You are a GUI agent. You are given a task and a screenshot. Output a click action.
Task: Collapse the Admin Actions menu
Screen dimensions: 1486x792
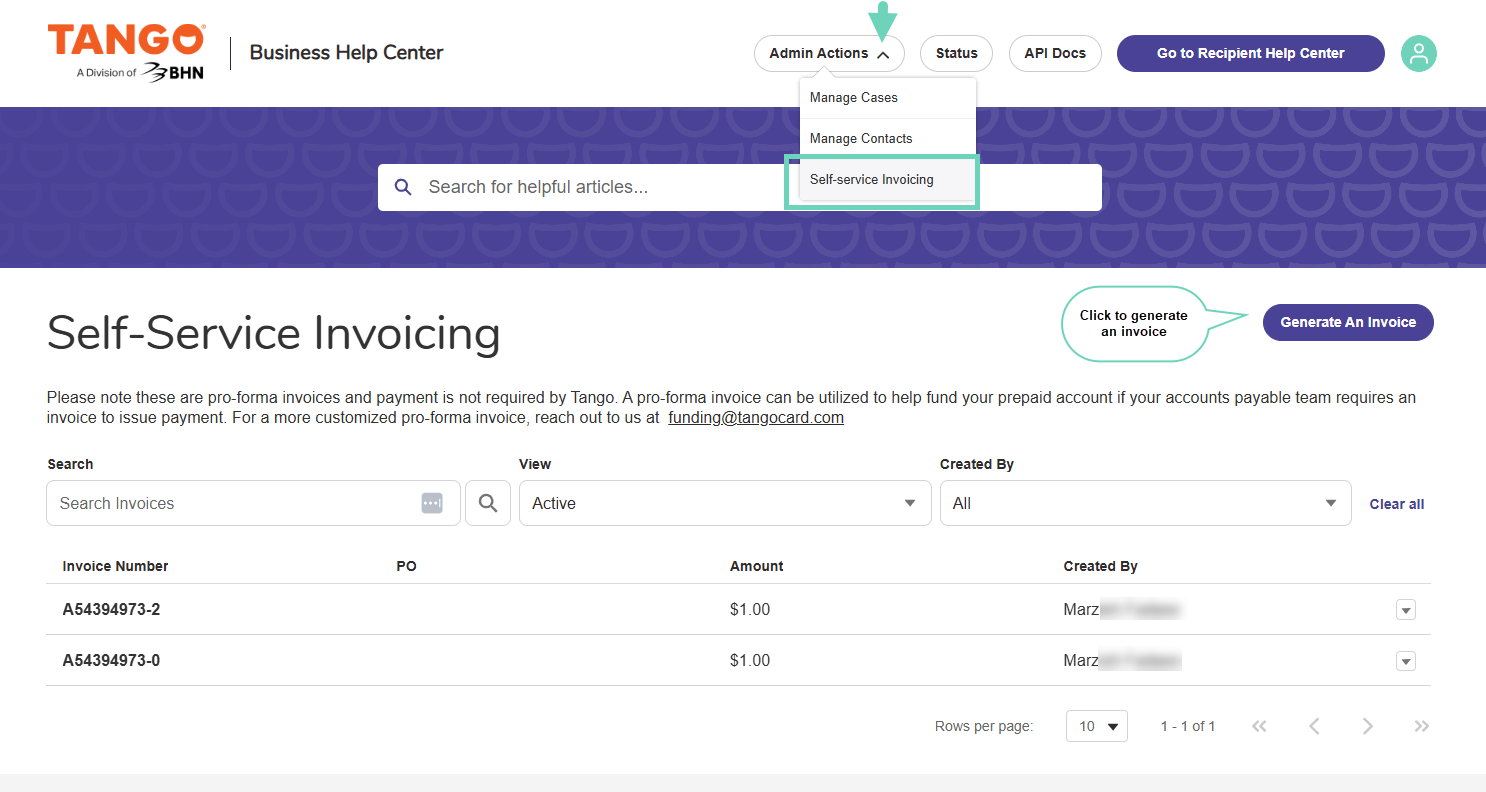point(828,54)
